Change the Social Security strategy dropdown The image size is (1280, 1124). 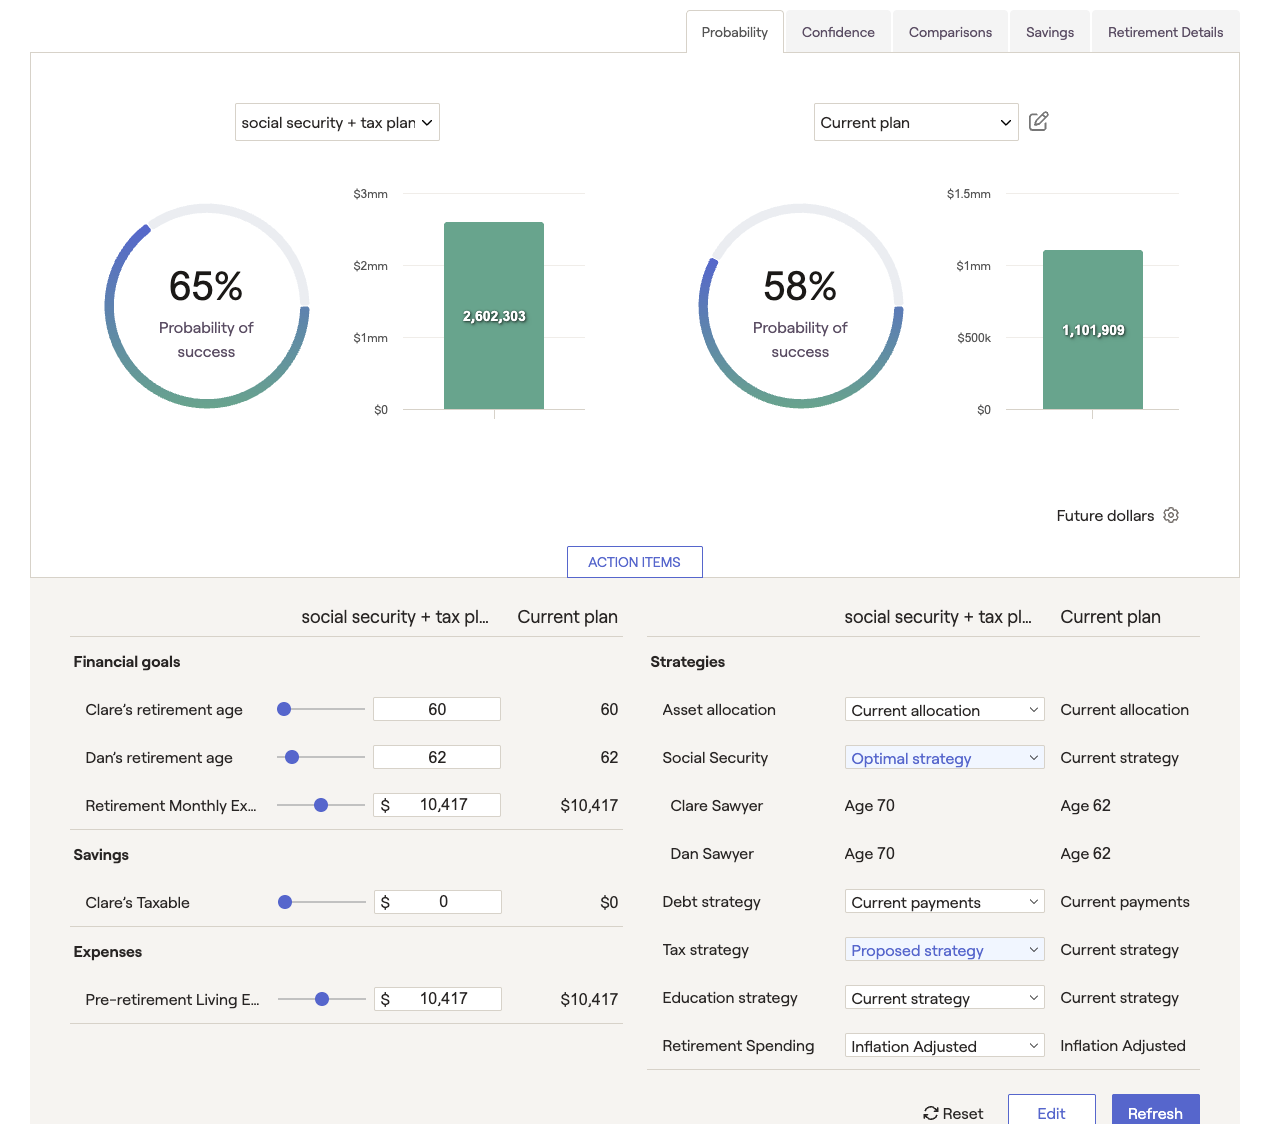point(945,758)
